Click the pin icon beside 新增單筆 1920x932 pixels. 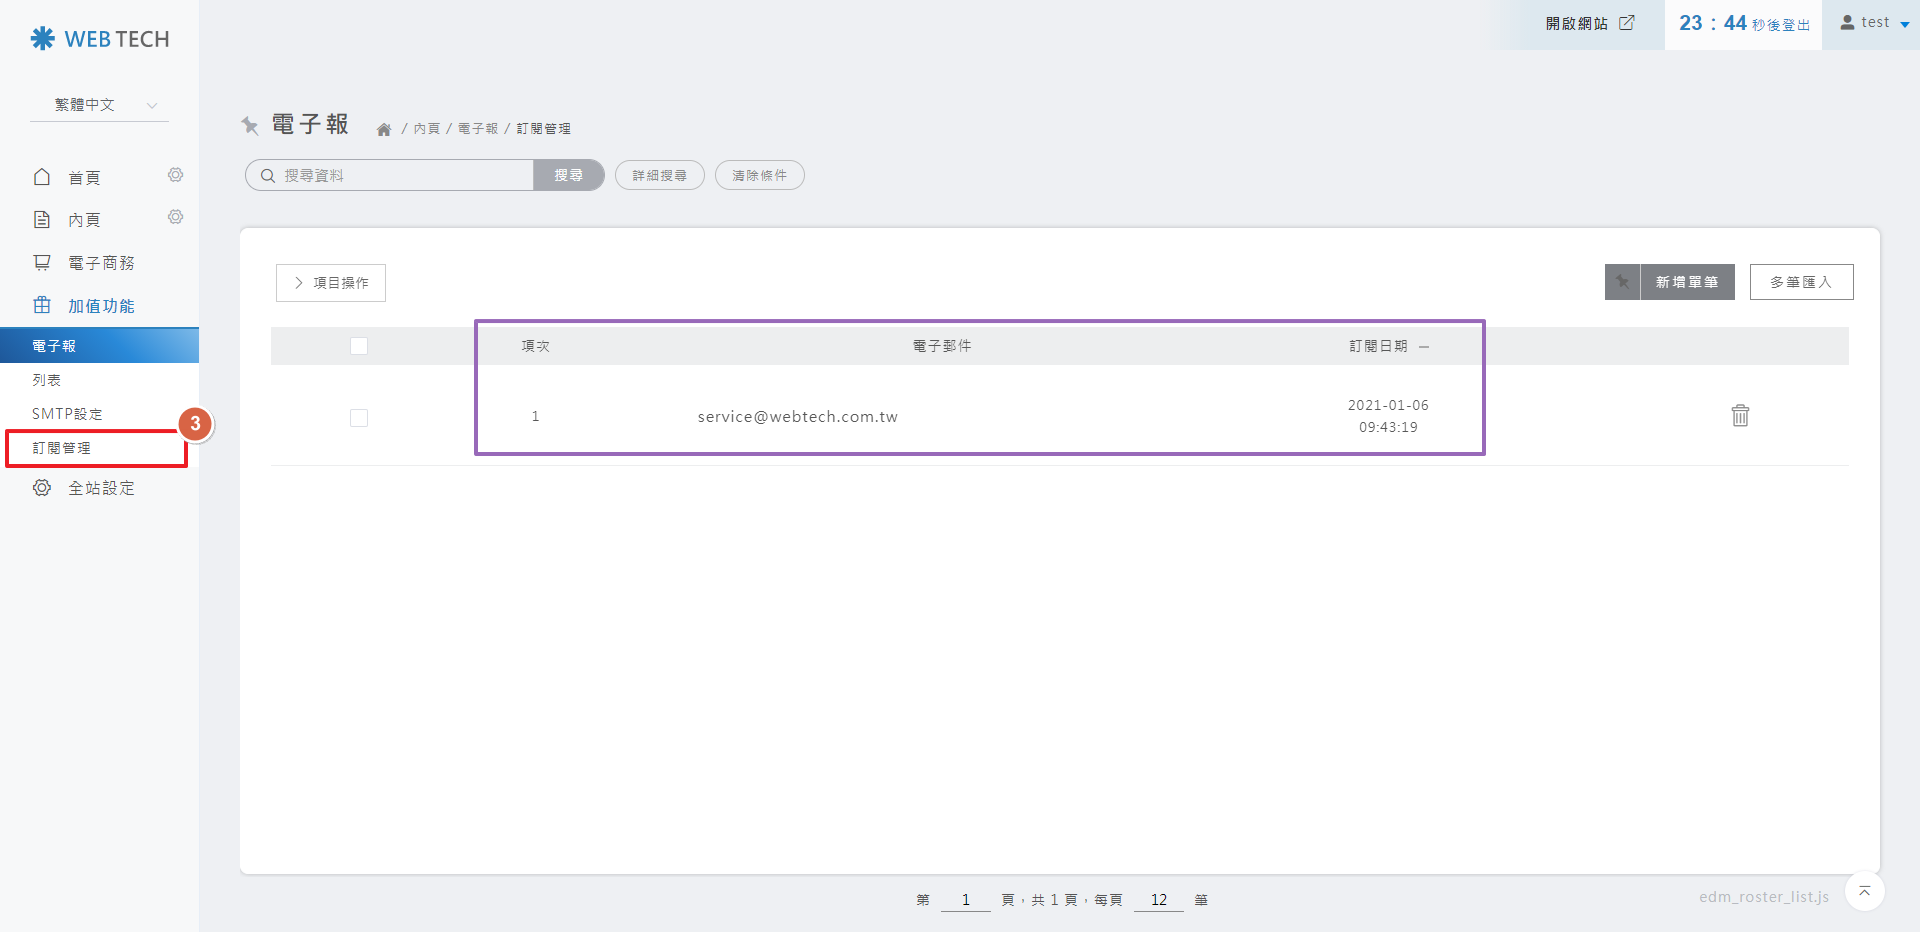click(x=1622, y=282)
